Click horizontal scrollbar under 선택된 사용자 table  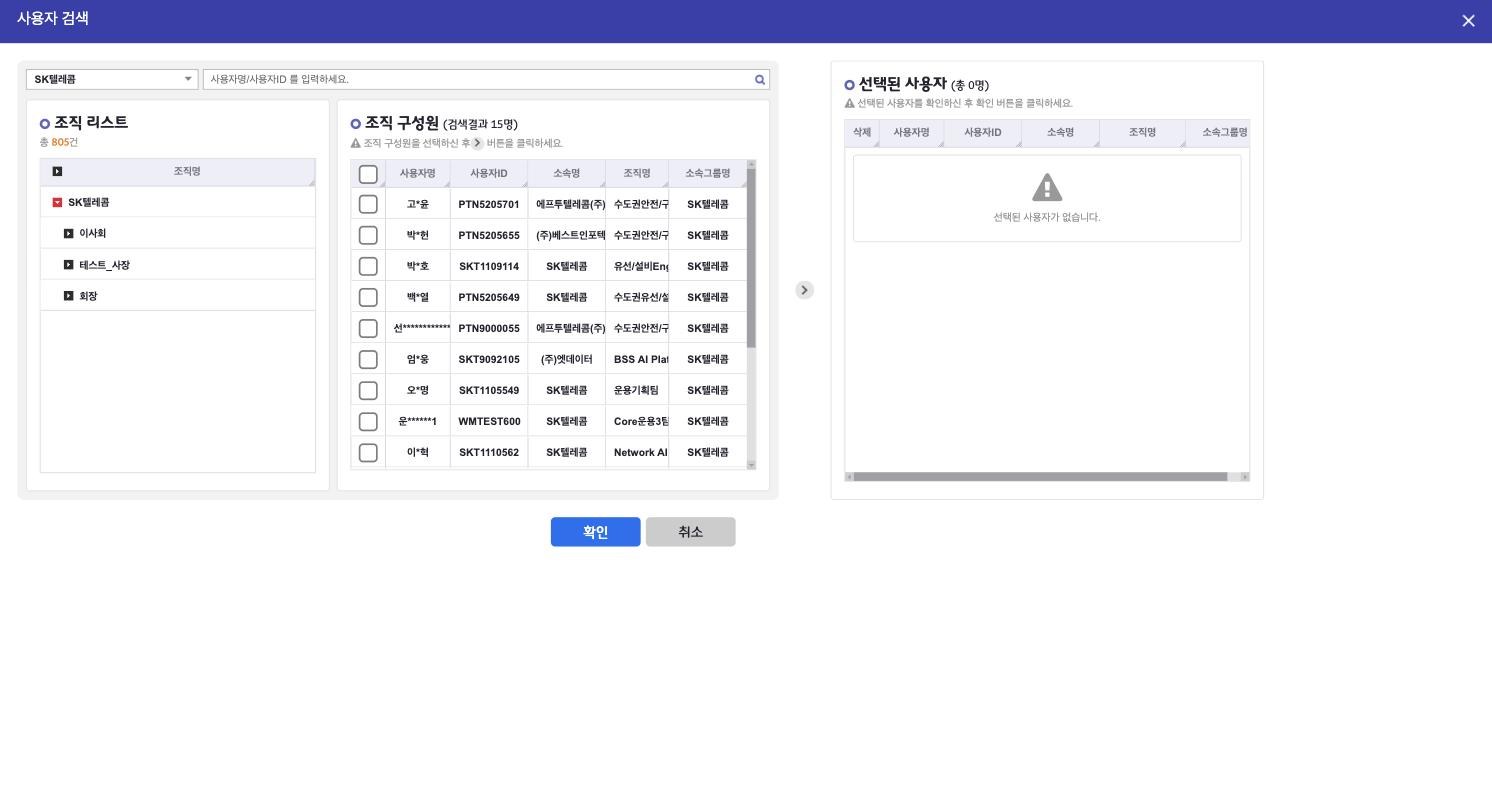pyautogui.click(x=1040, y=477)
